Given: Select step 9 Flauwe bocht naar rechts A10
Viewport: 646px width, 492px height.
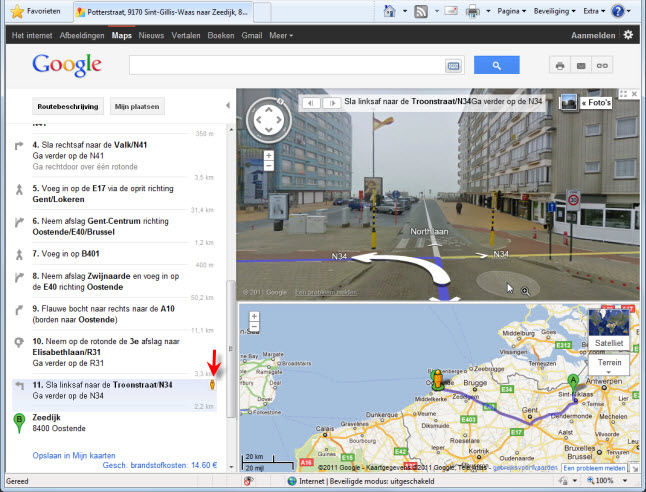Looking at the screenshot, I should click(x=115, y=314).
